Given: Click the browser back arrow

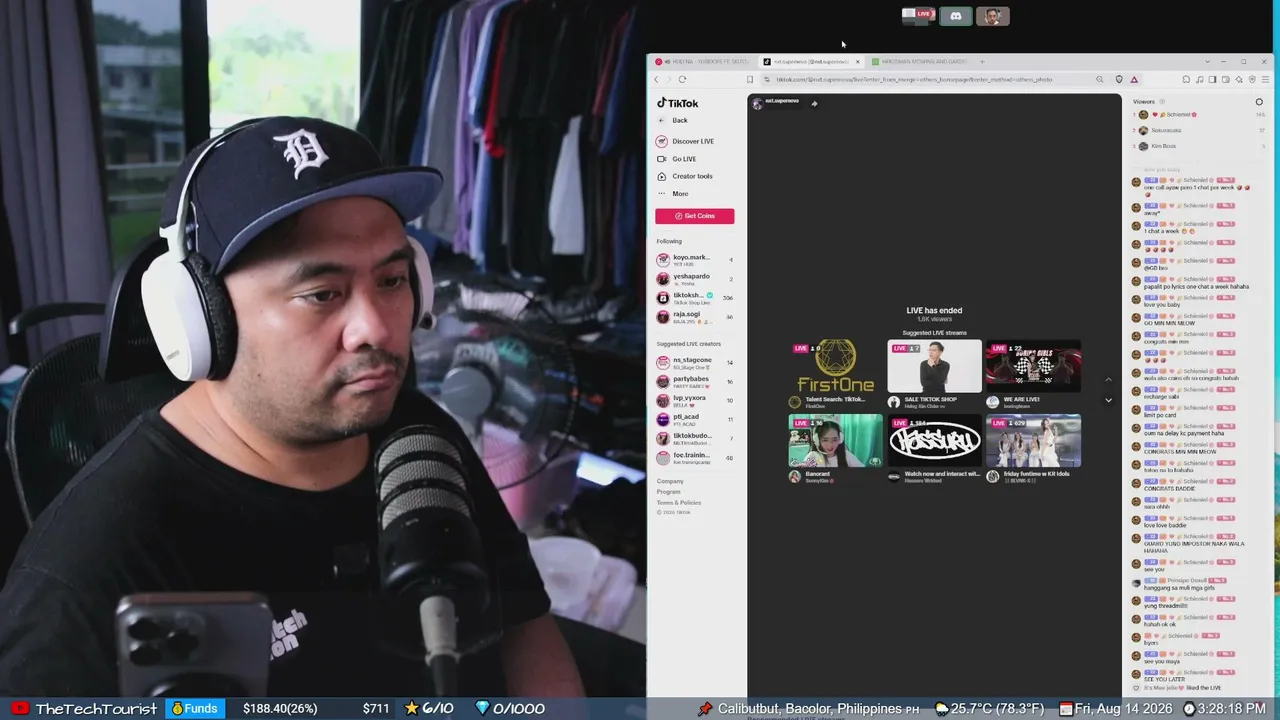Looking at the screenshot, I should coord(657,79).
